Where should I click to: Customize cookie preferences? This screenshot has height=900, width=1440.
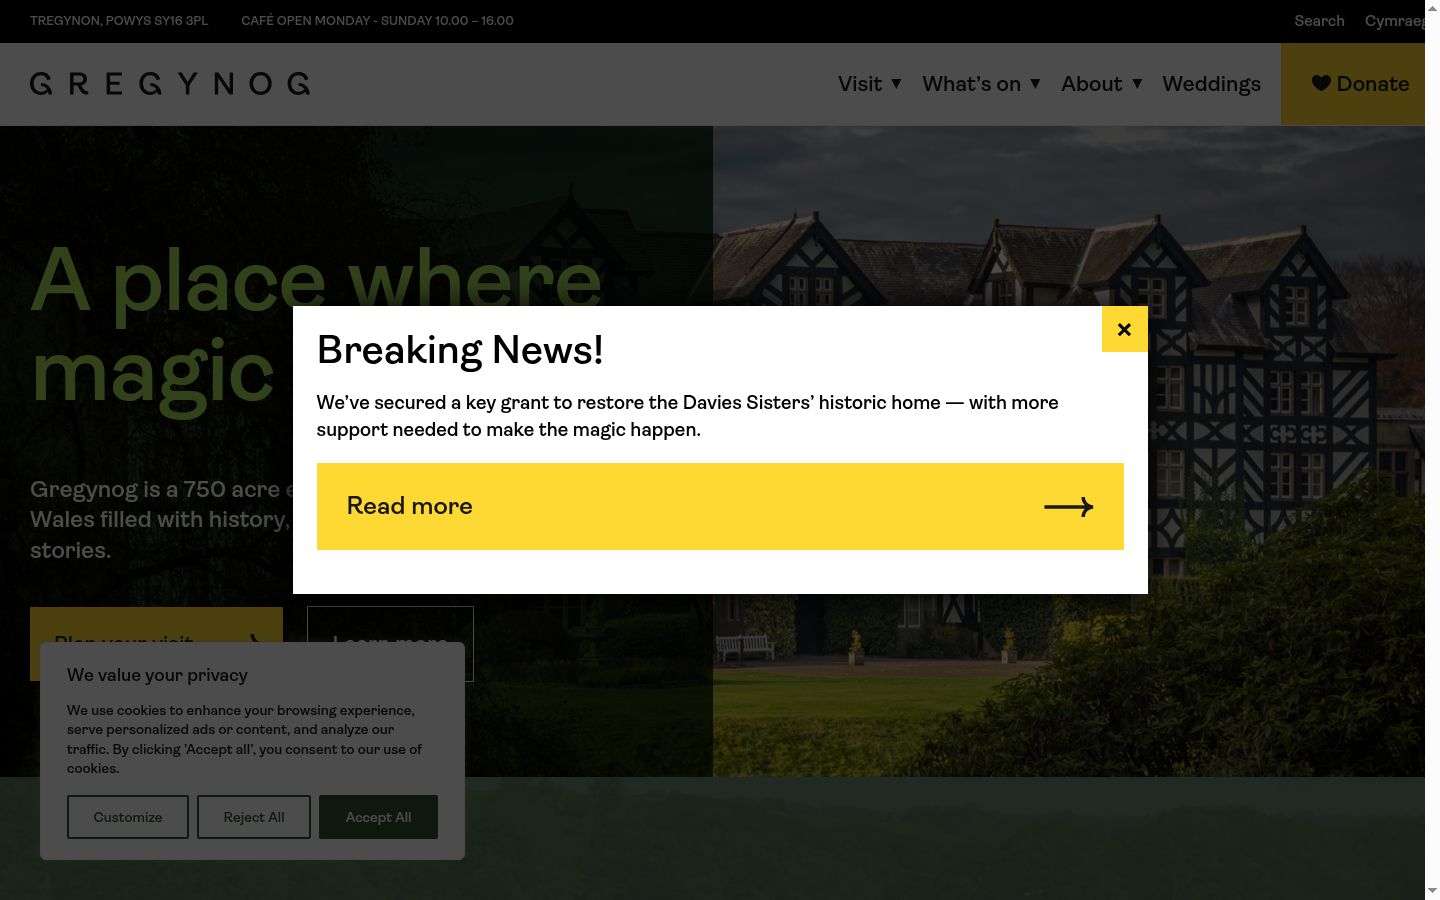point(128,817)
